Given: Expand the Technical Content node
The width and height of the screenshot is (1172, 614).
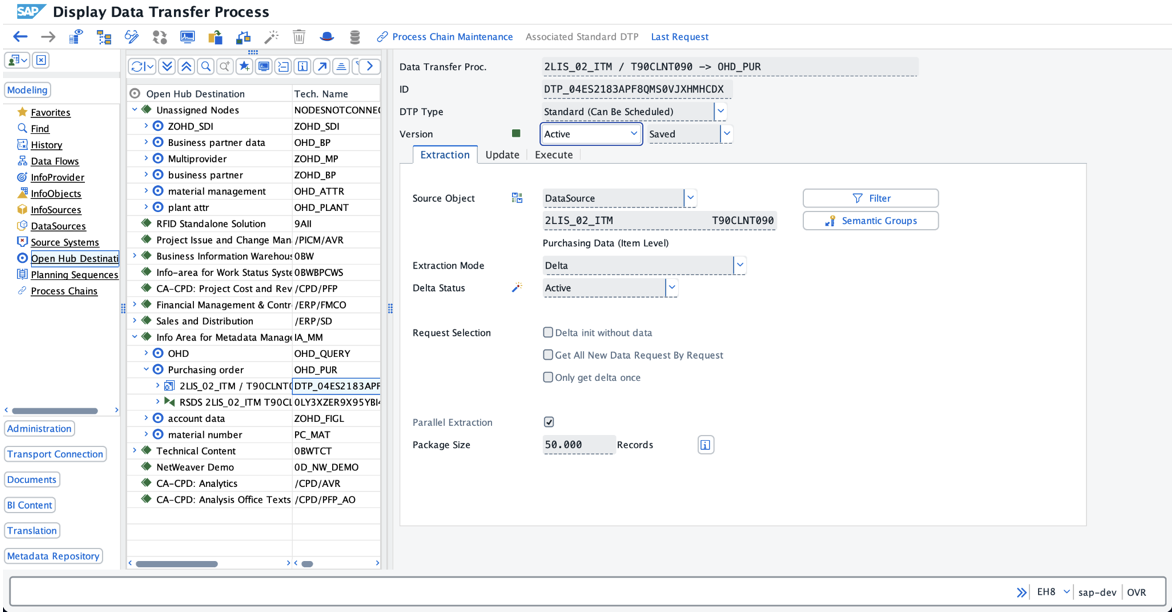Looking at the screenshot, I should (135, 450).
